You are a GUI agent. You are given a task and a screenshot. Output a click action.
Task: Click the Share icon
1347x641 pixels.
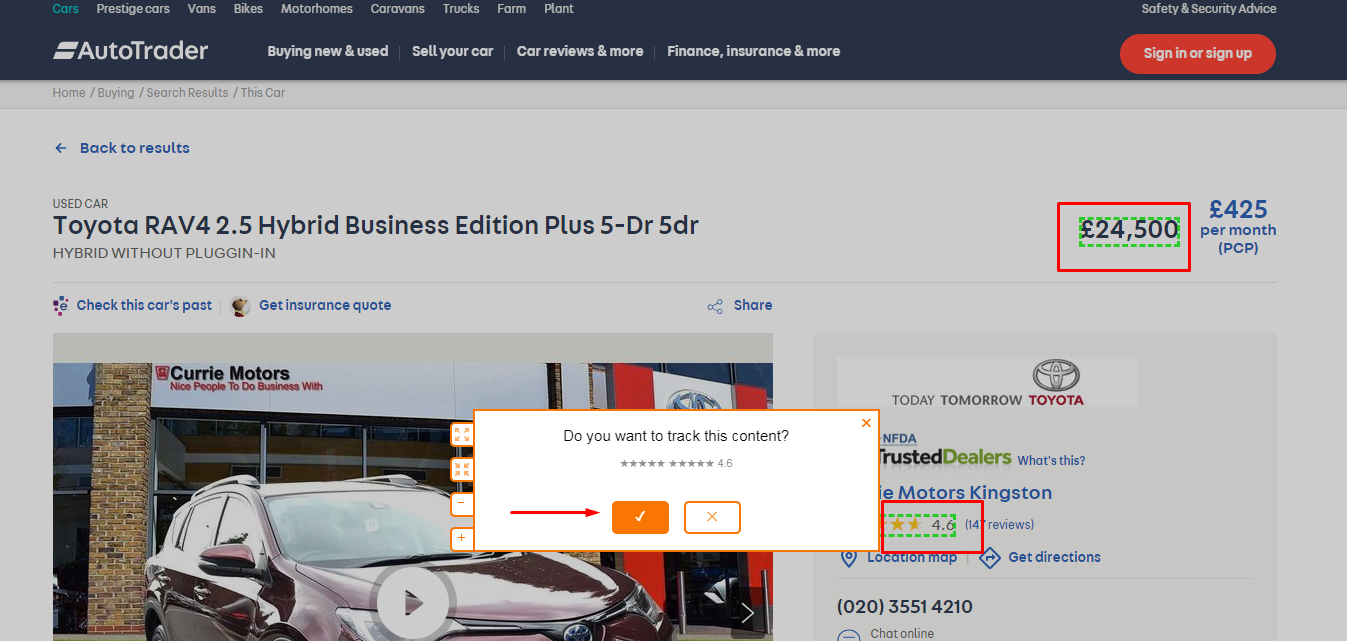coord(715,306)
